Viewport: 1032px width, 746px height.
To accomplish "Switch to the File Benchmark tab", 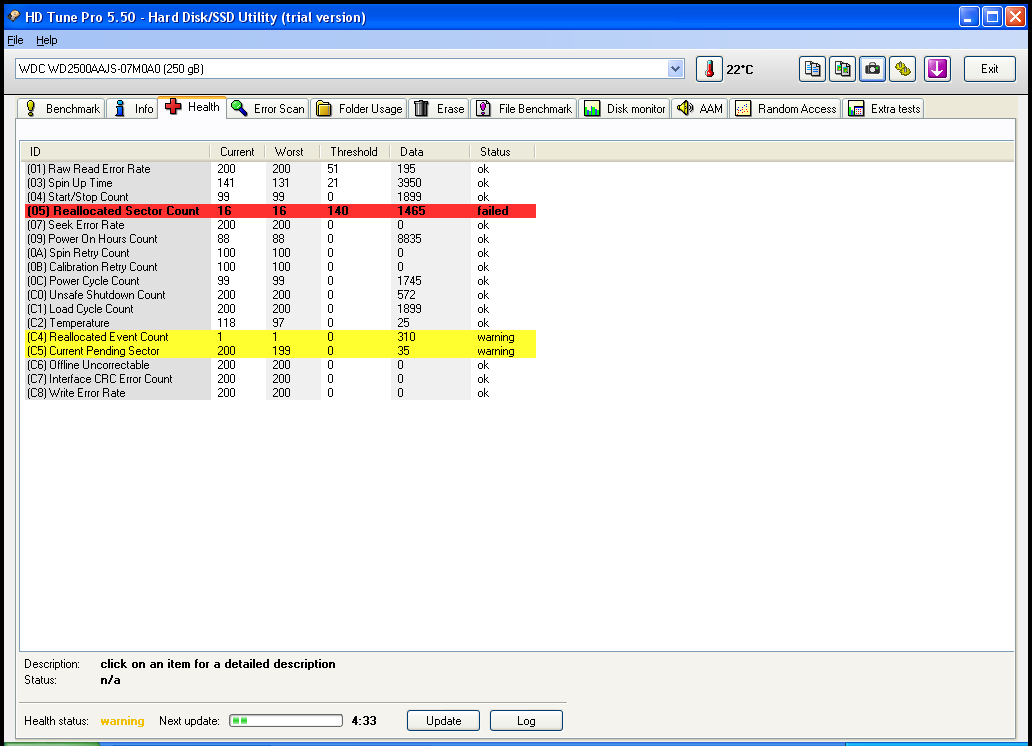I will pyautogui.click(x=524, y=109).
